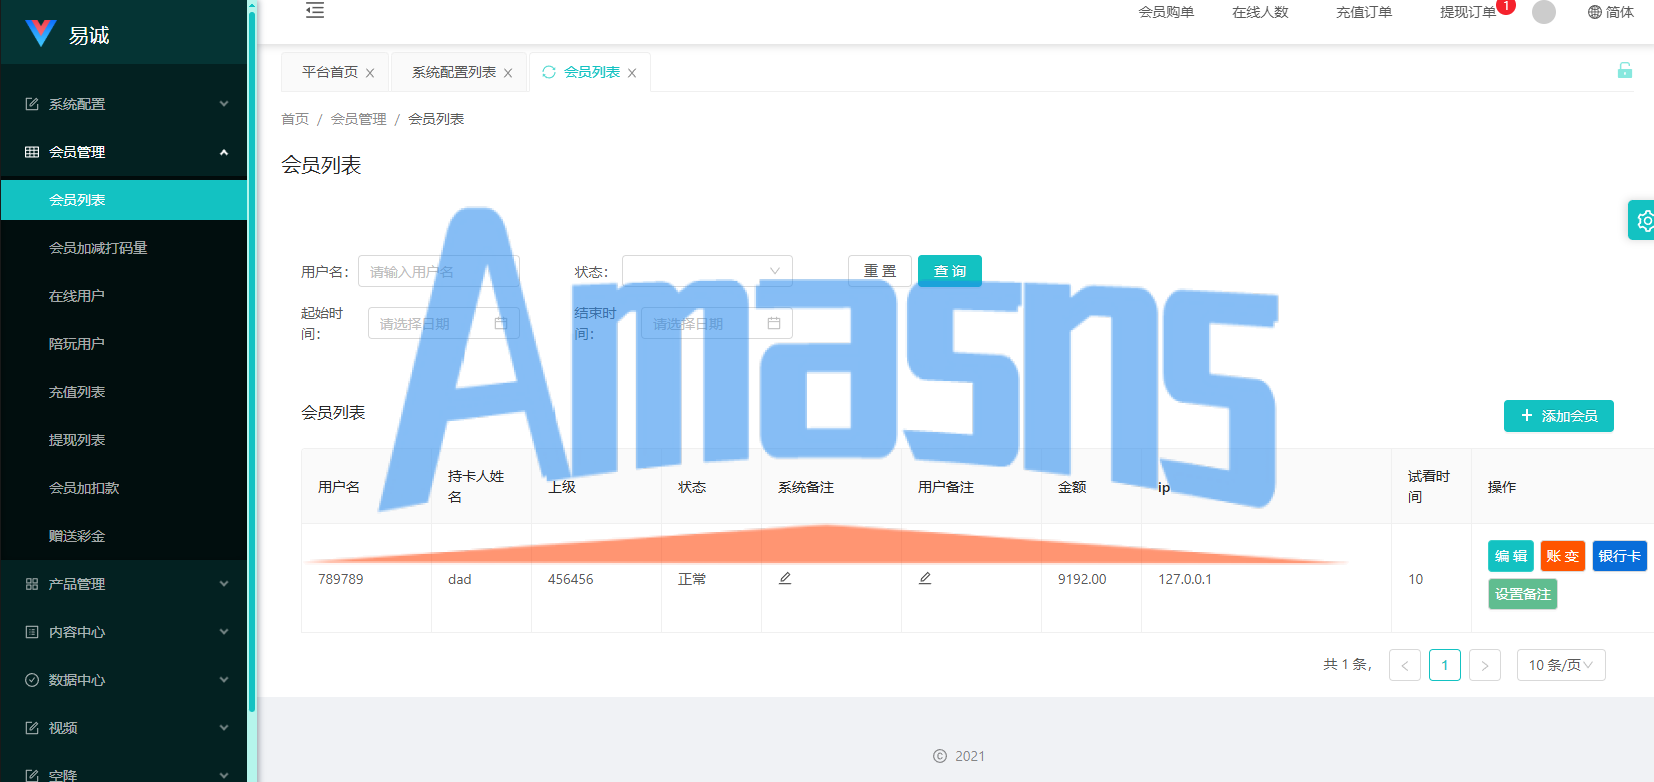Select 会员加扣款 in the sidebar
The image size is (1654, 782).
(x=124, y=488)
